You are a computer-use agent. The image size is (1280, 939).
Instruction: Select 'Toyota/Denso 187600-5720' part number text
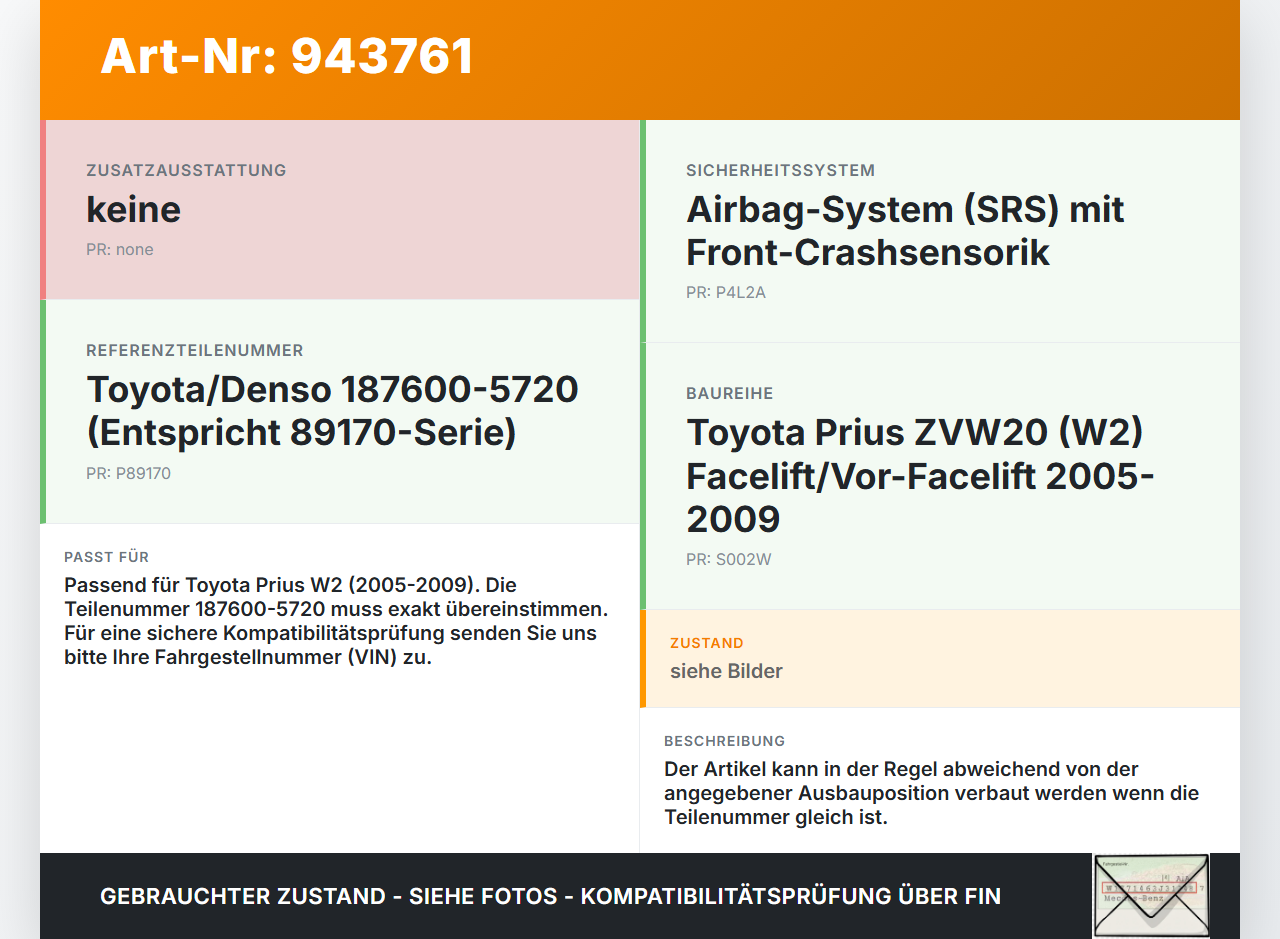(332, 389)
